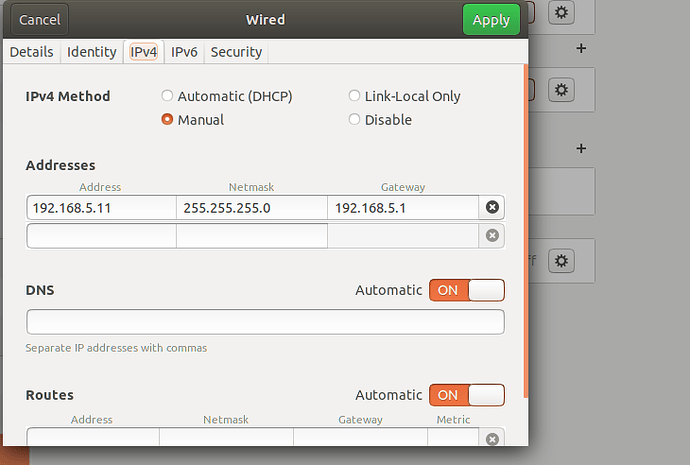The width and height of the screenshot is (690, 465).
Task: Edit the netmask field 255.255.255.0
Action: pos(252,208)
